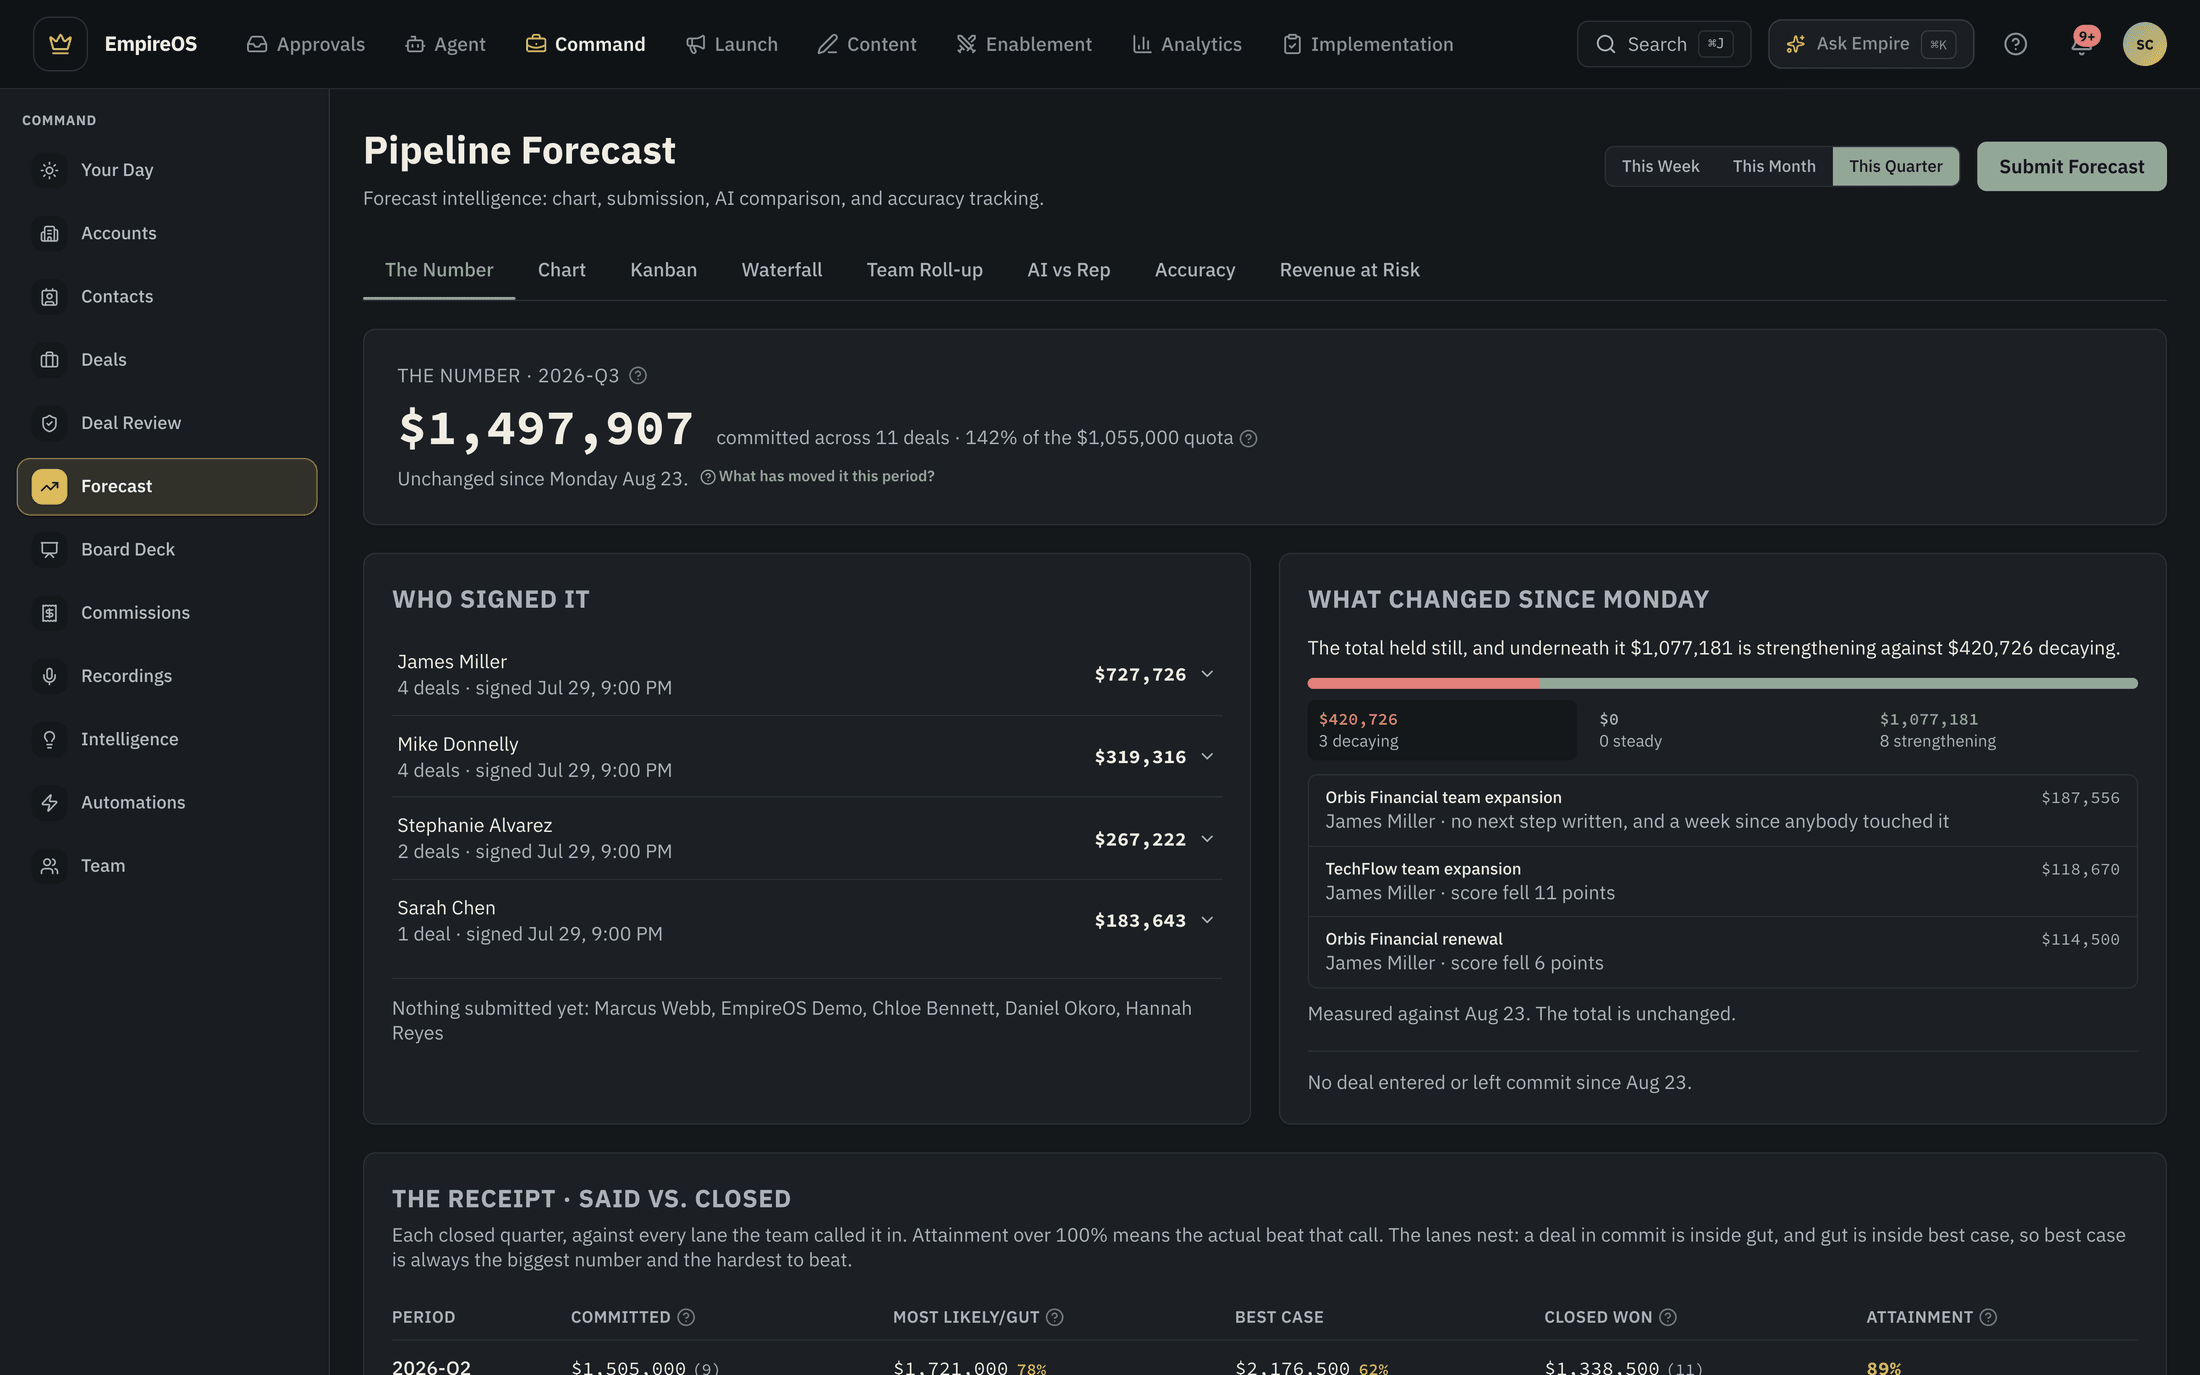Select the This Month period toggle
The width and height of the screenshot is (2200, 1375).
pyautogui.click(x=1774, y=166)
